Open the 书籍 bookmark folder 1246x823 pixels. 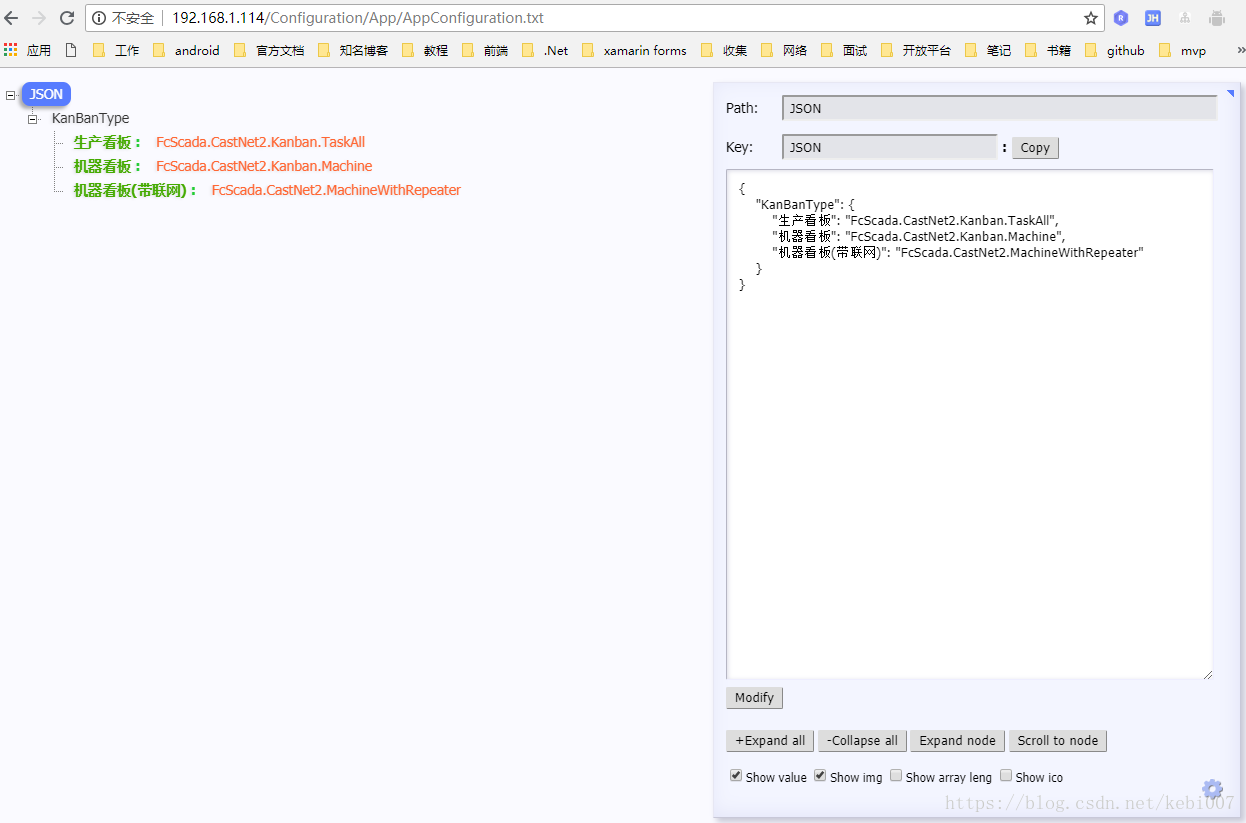(x=1048, y=50)
